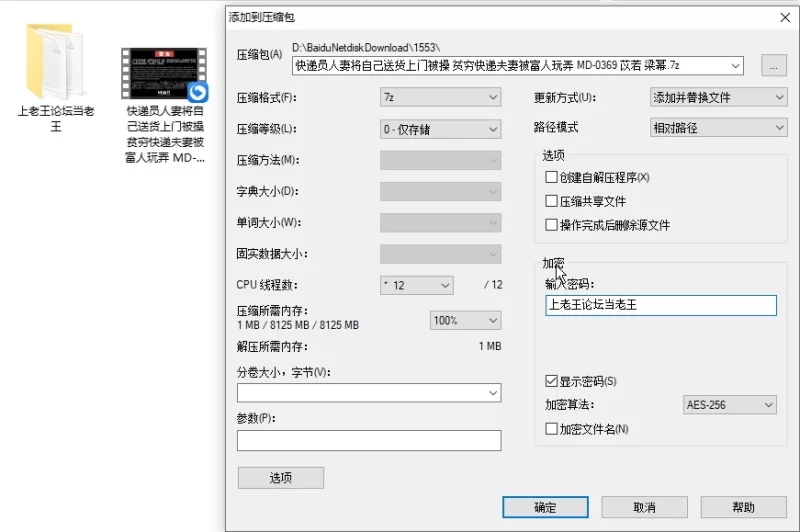Screen dimensions: 800x532
Task: Click the 解压所需内存 value '1 MB'
Action: [x=490, y=346]
